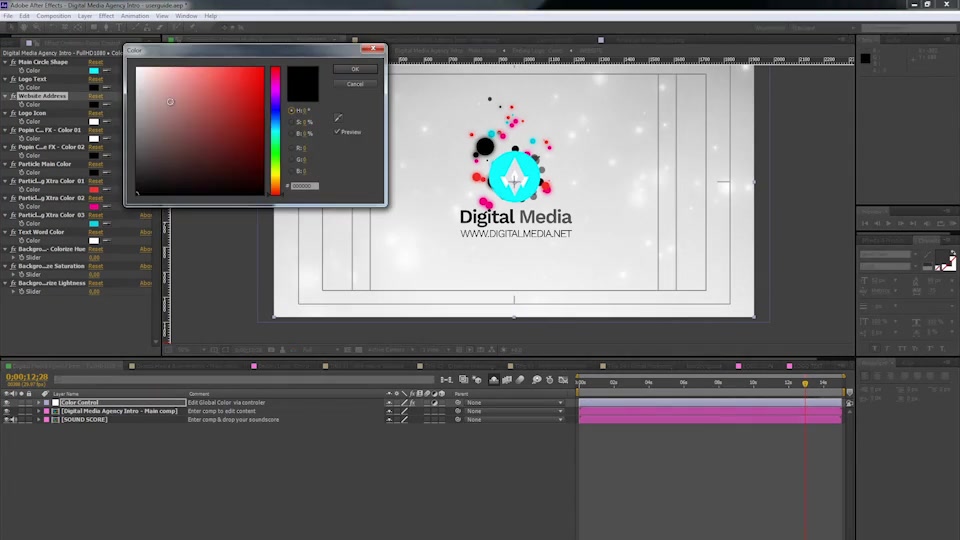This screenshot has height=540, width=960.
Task: Select the brightness B percent radio button
Action: tap(291, 133)
